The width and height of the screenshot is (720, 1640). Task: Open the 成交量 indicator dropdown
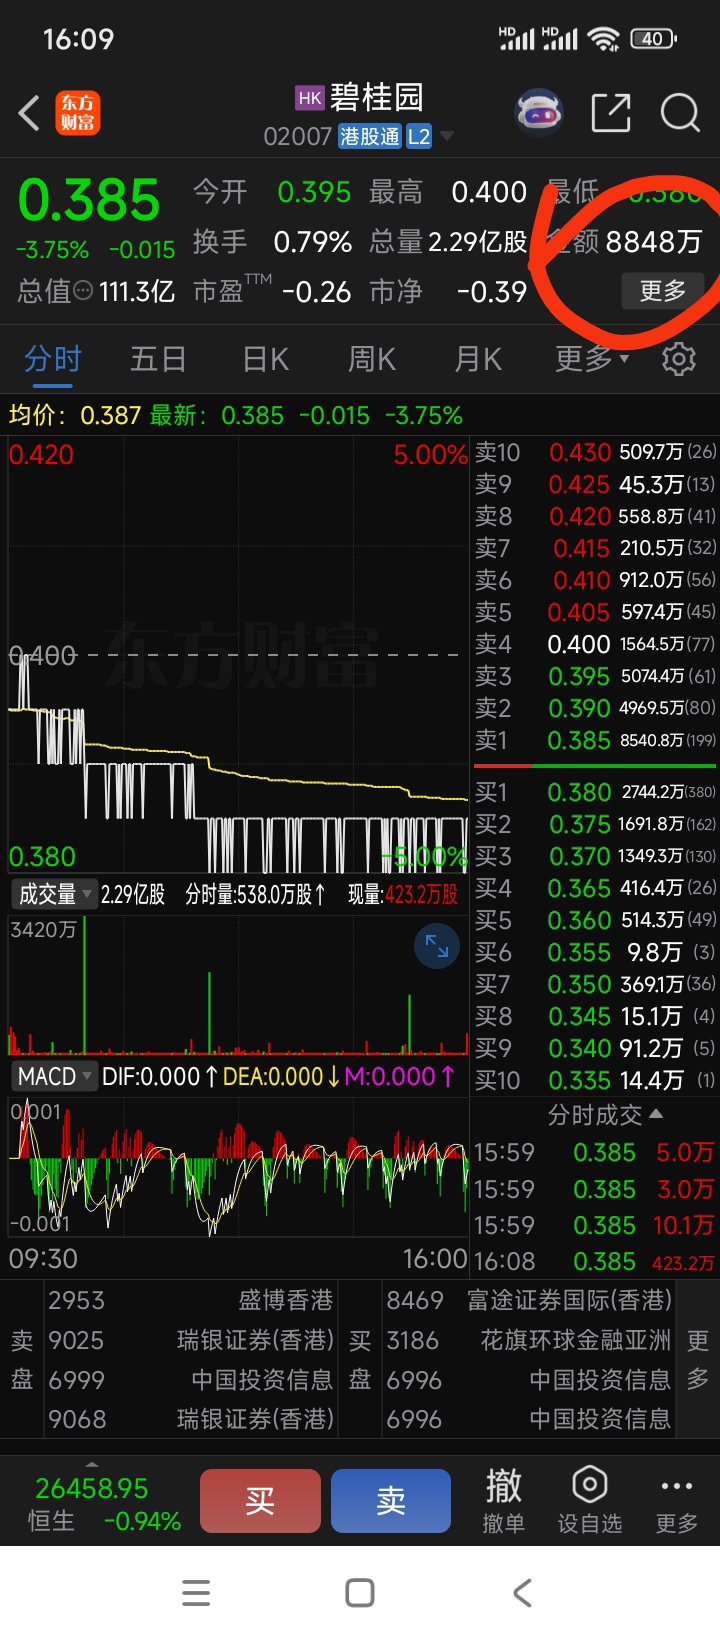56,894
